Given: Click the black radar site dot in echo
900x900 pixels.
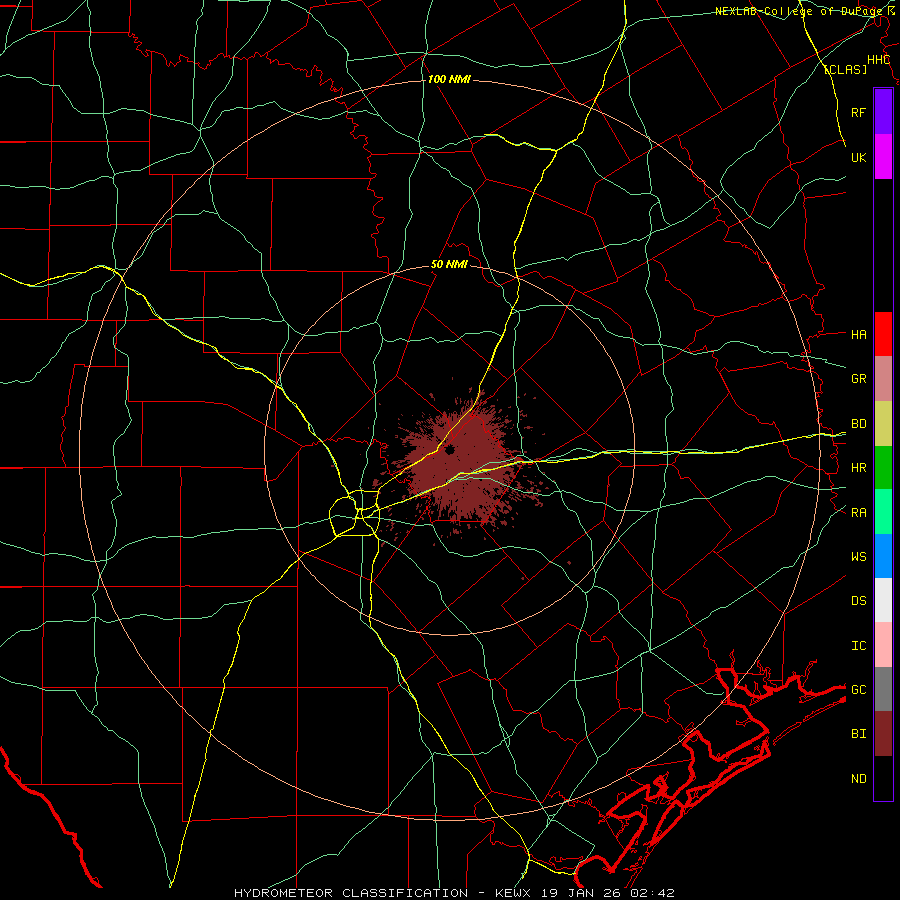Looking at the screenshot, I should coord(450,449).
